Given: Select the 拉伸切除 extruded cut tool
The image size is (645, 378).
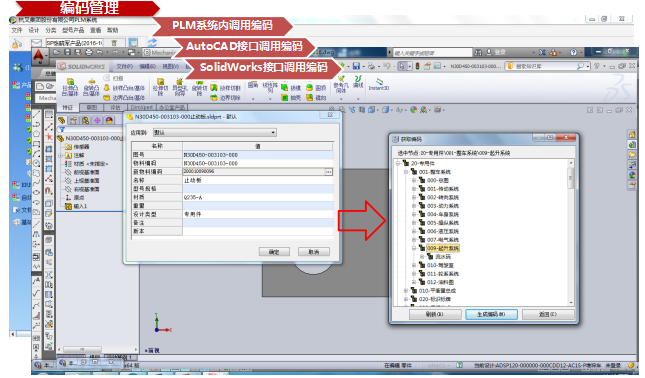Looking at the screenshot, I should [160, 87].
